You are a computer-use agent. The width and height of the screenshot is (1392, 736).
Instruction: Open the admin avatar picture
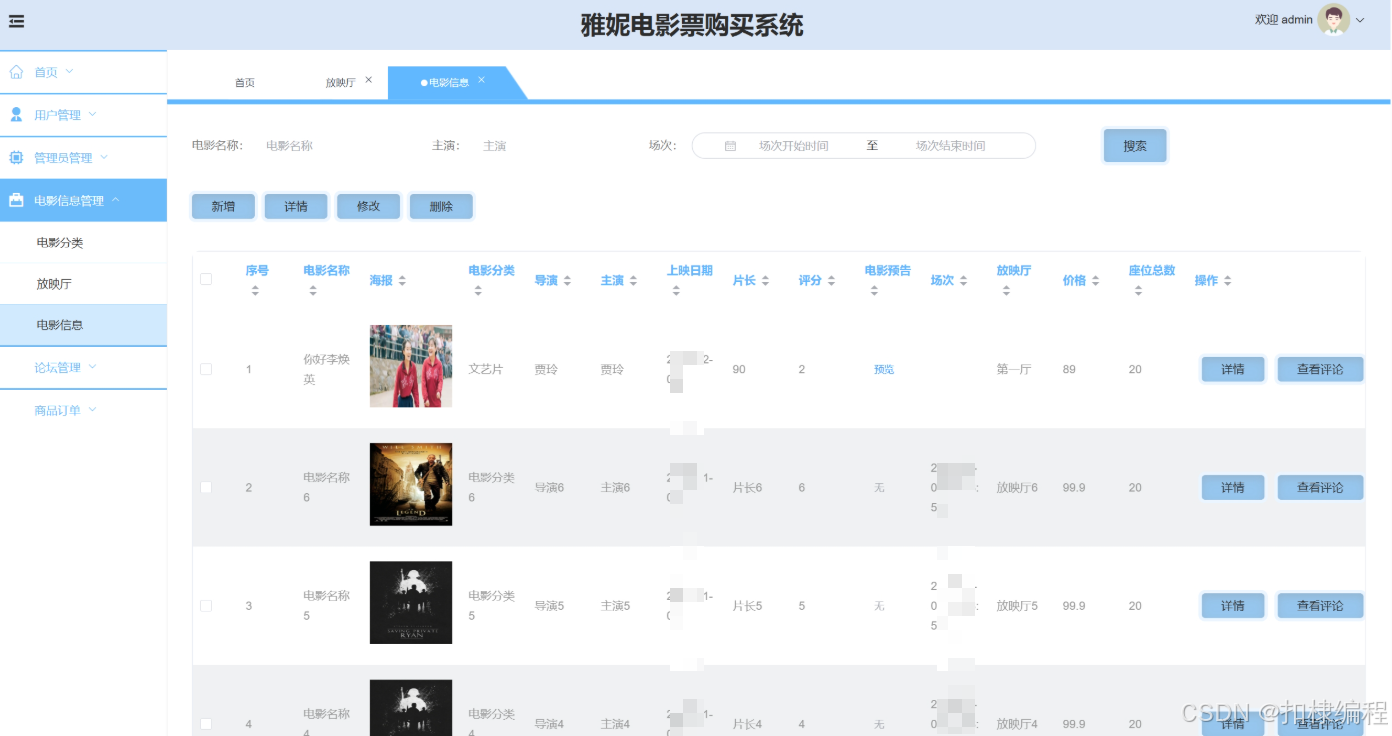point(1333,20)
